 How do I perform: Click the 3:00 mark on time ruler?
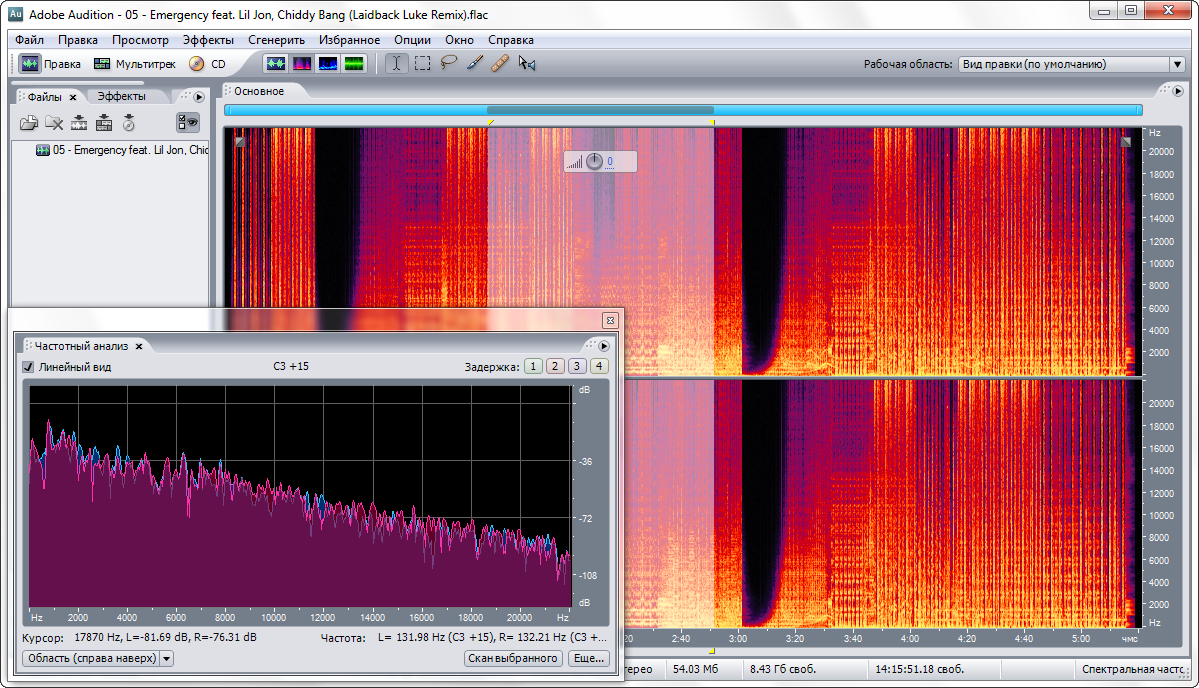[x=738, y=638]
